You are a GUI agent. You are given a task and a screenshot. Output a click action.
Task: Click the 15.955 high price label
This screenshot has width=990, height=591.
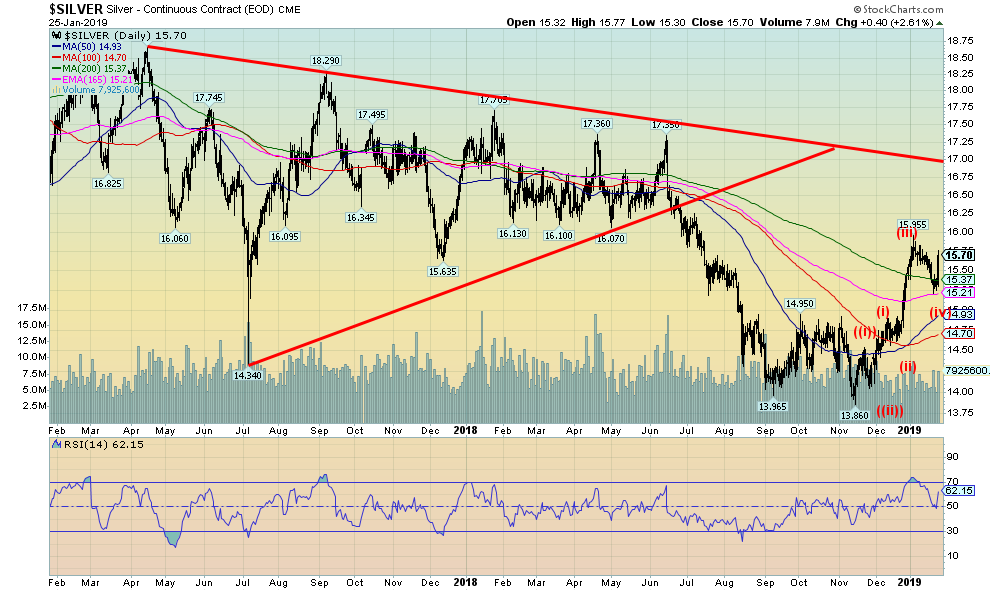pyautogui.click(x=911, y=224)
